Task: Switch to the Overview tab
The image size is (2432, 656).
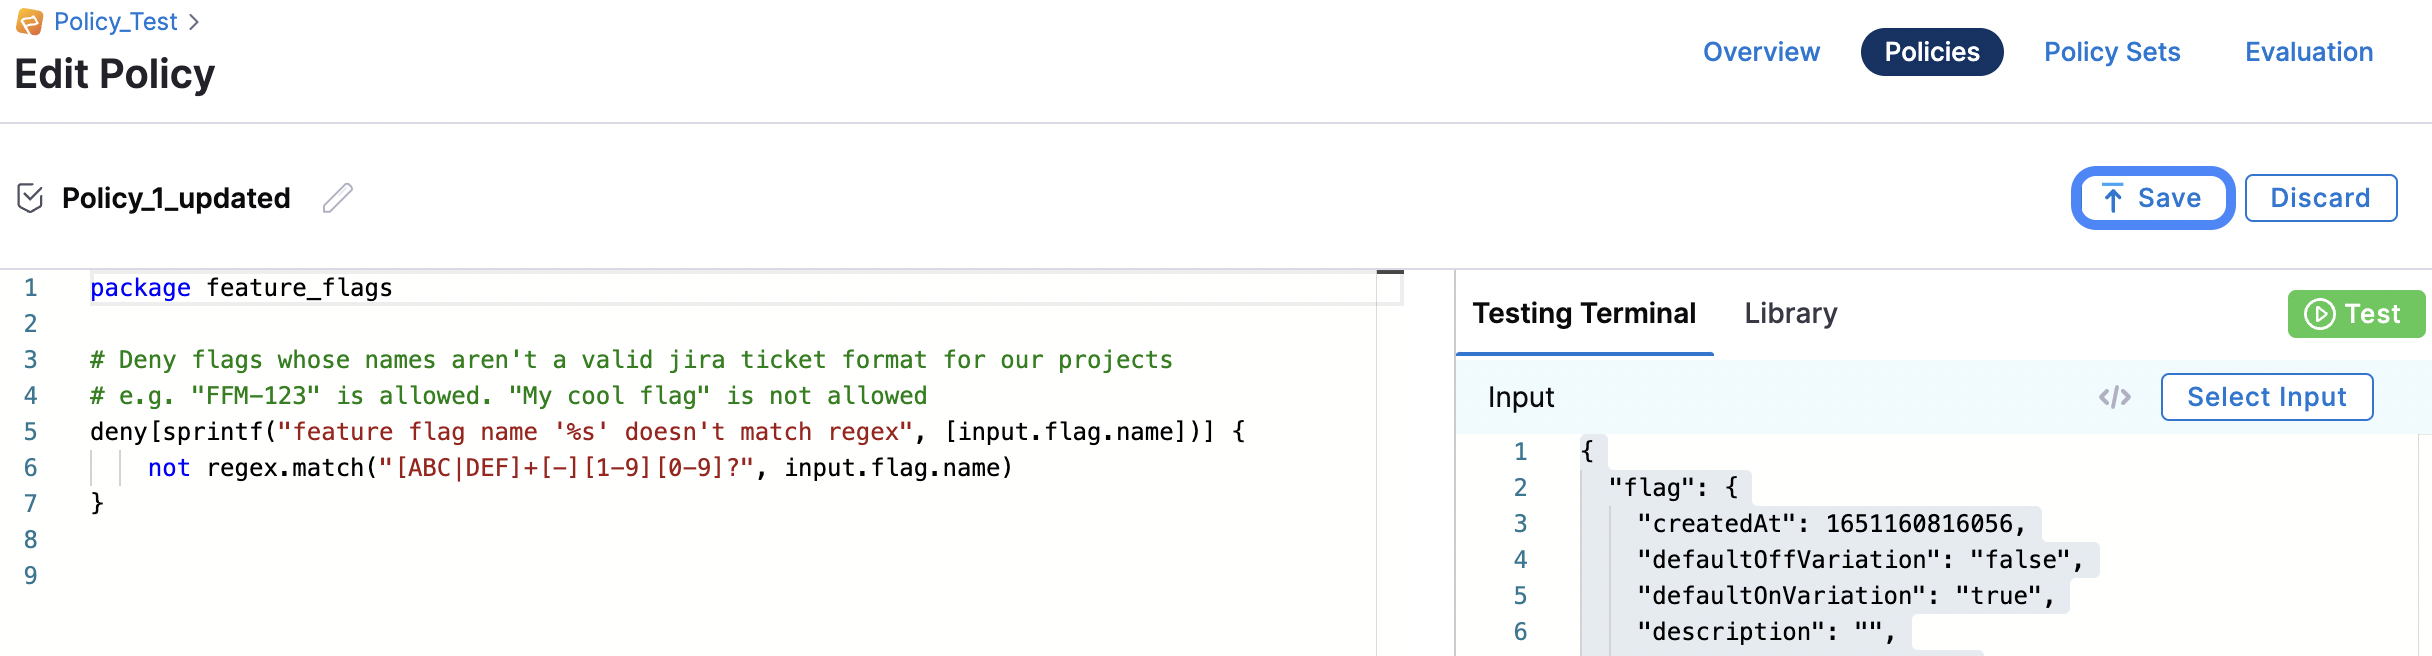Action: tap(1761, 52)
